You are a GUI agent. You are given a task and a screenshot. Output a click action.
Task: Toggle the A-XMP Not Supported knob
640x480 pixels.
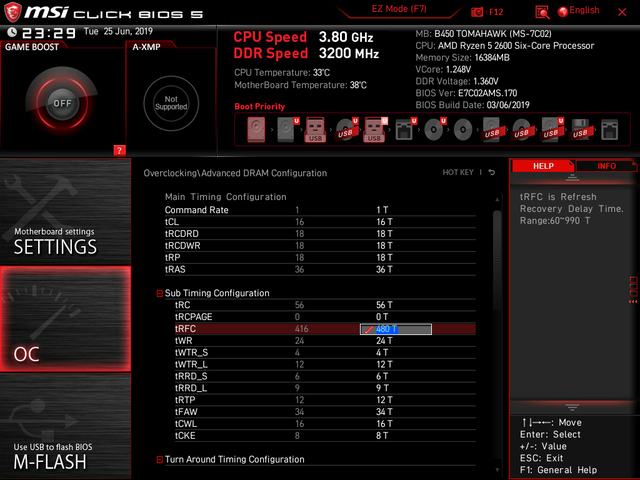tap(171, 103)
